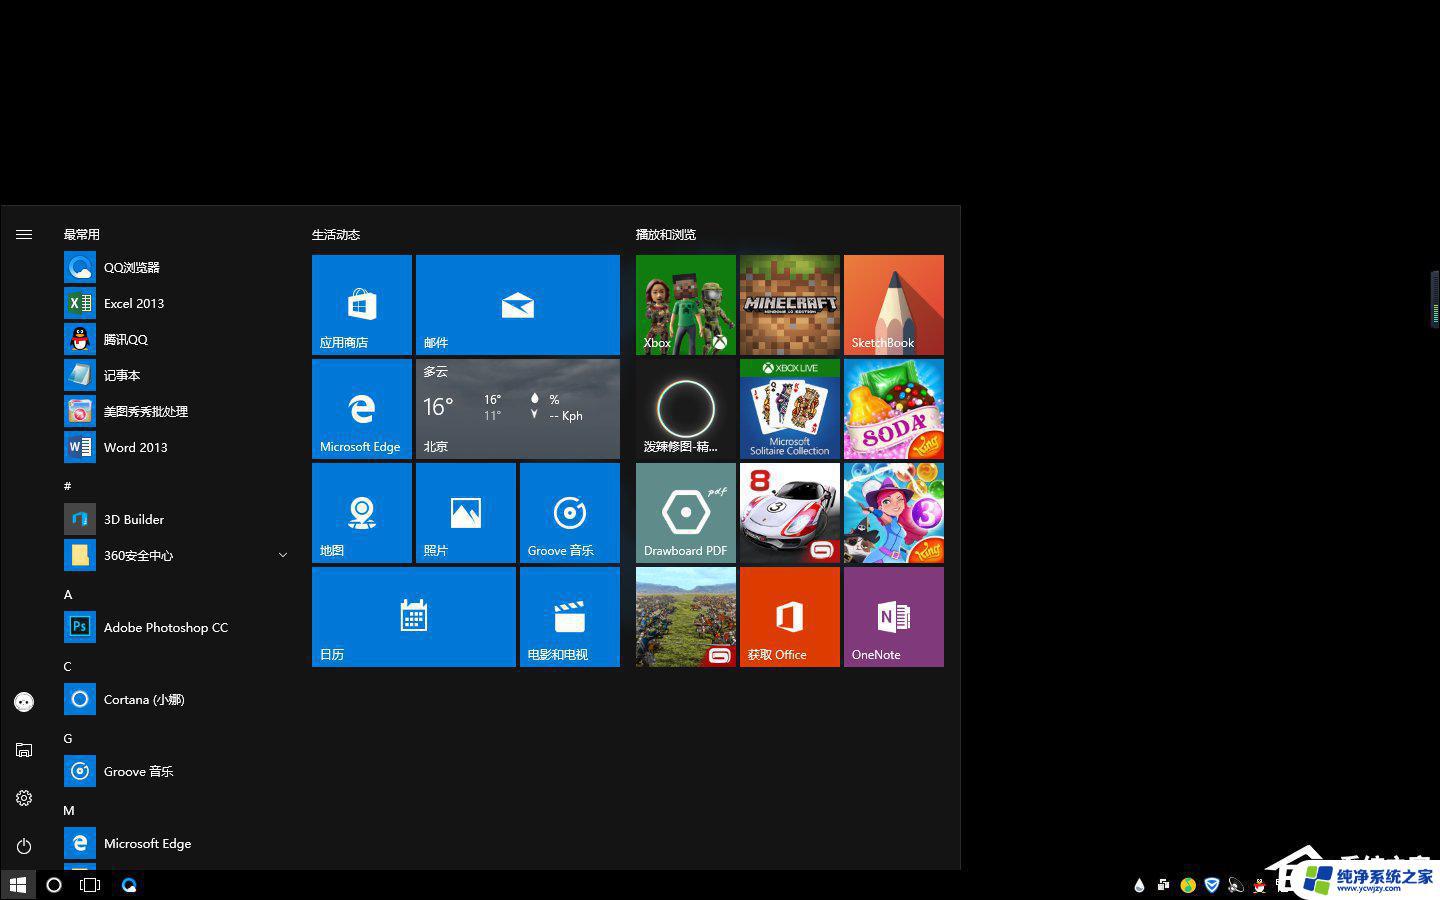
Task: Click the blue shield security tray icon
Action: point(1212,885)
